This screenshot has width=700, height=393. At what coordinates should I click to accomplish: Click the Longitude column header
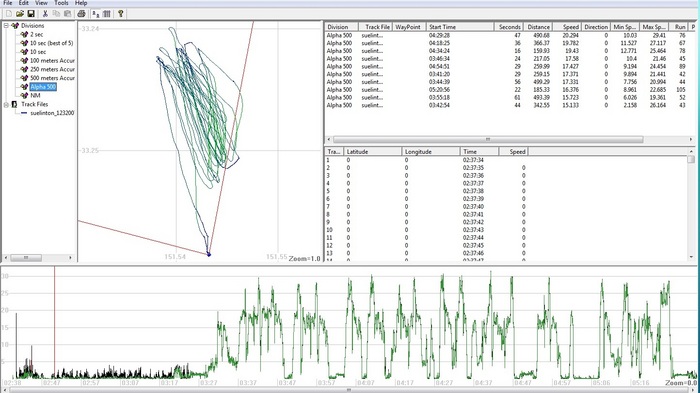click(431, 152)
